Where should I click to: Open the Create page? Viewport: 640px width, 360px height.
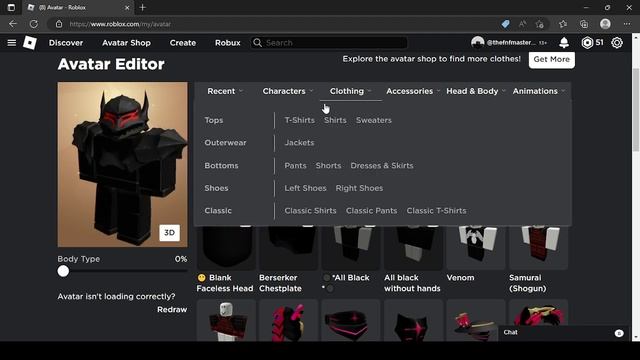[x=182, y=42]
